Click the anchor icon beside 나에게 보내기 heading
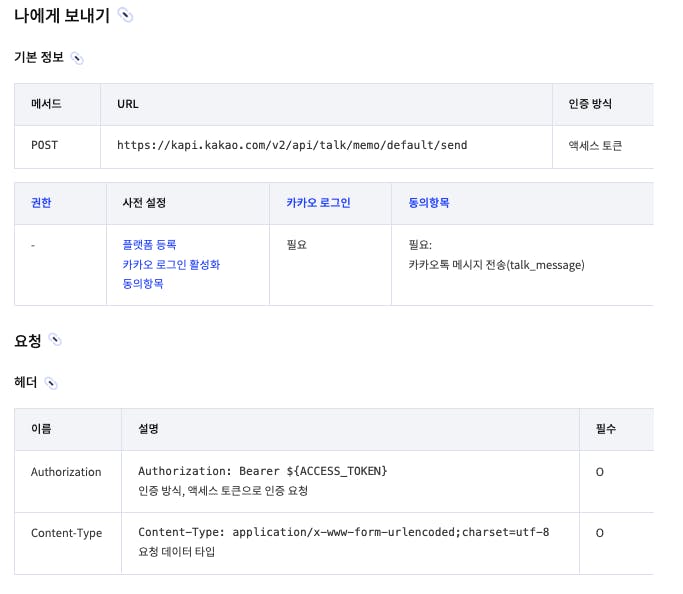This screenshot has width=683, height=594. point(125,15)
